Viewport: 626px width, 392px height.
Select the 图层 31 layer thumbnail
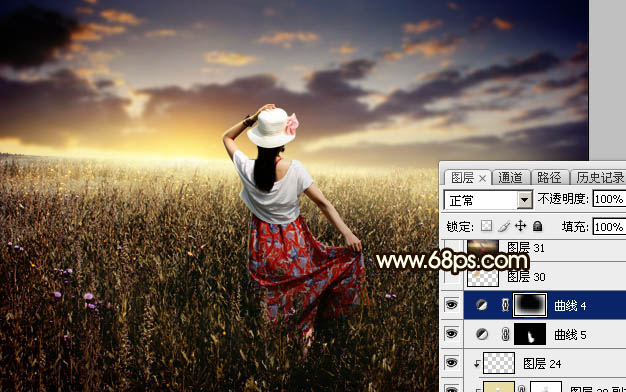point(483,248)
